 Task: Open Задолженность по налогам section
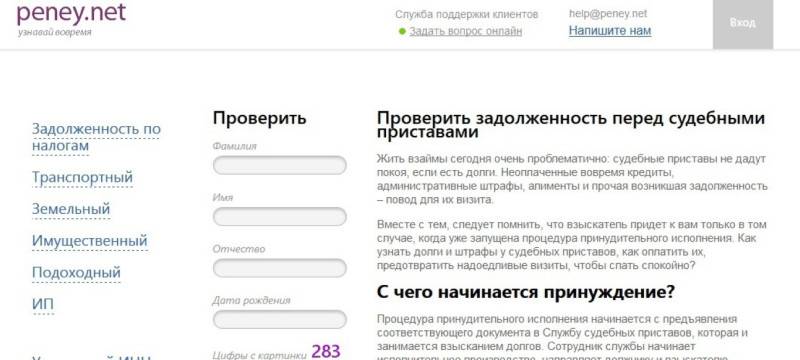click(x=96, y=138)
